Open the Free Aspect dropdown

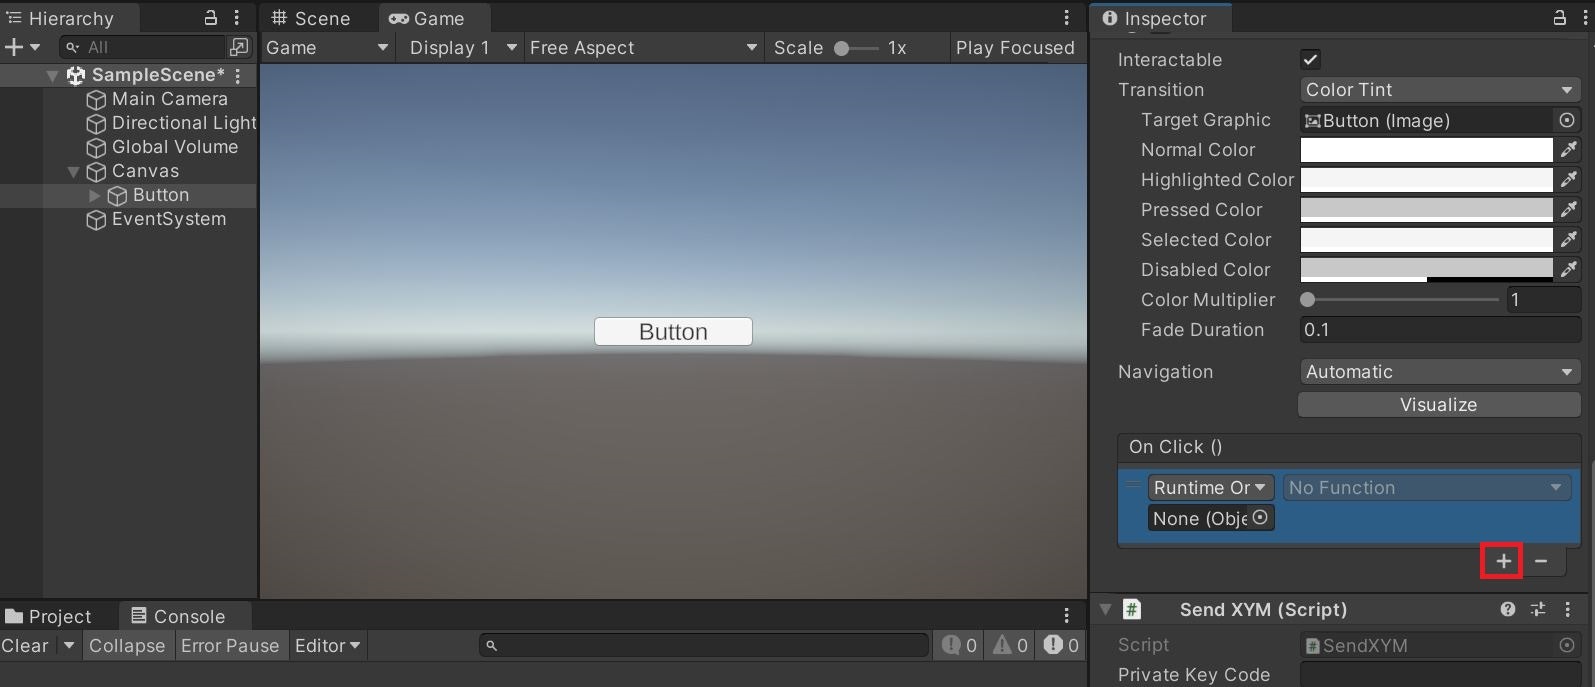[643, 48]
